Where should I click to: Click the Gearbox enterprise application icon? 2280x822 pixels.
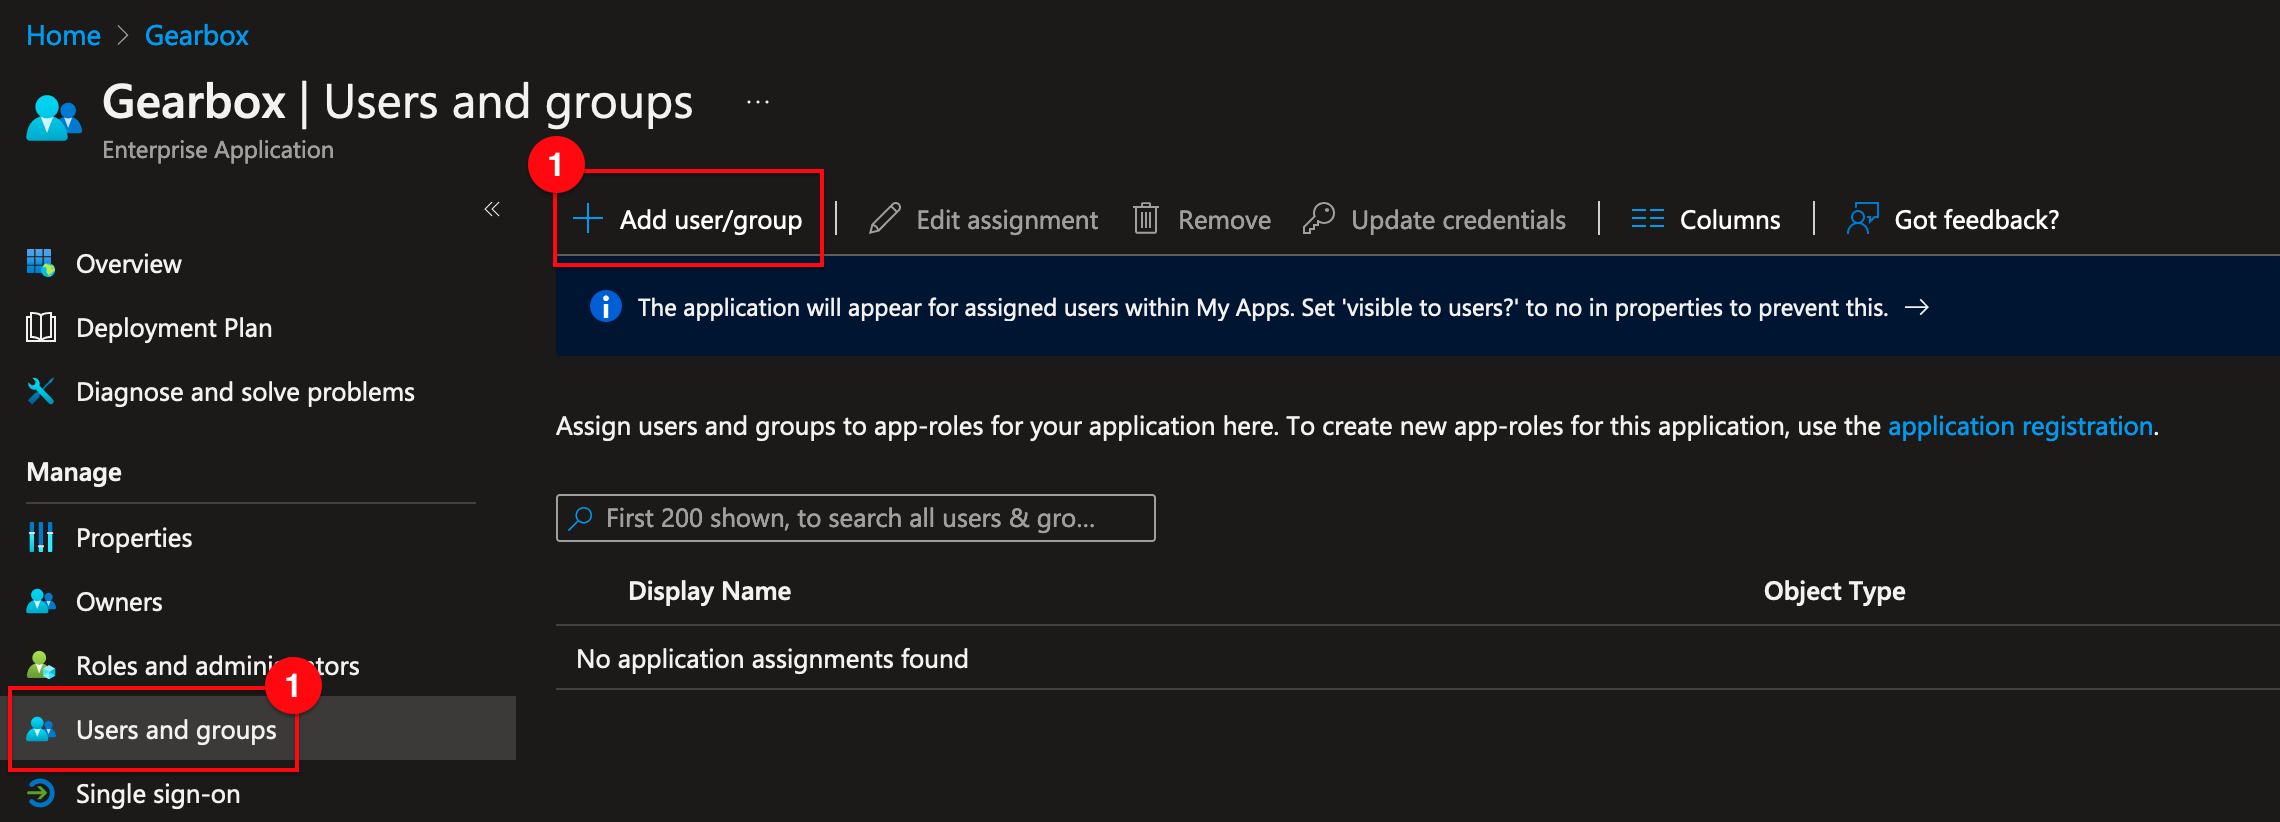tap(53, 118)
